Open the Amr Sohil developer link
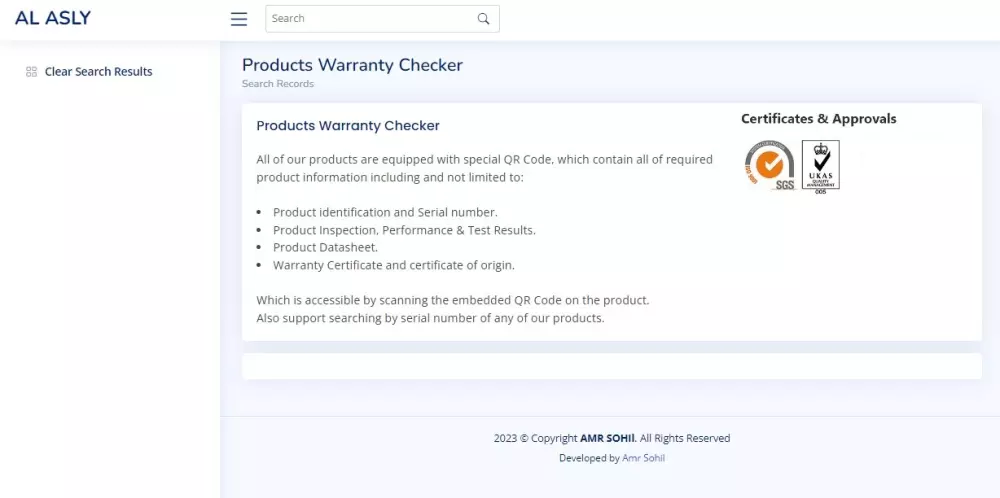Viewport: 1000px width, 498px height. [x=643, y=458]
